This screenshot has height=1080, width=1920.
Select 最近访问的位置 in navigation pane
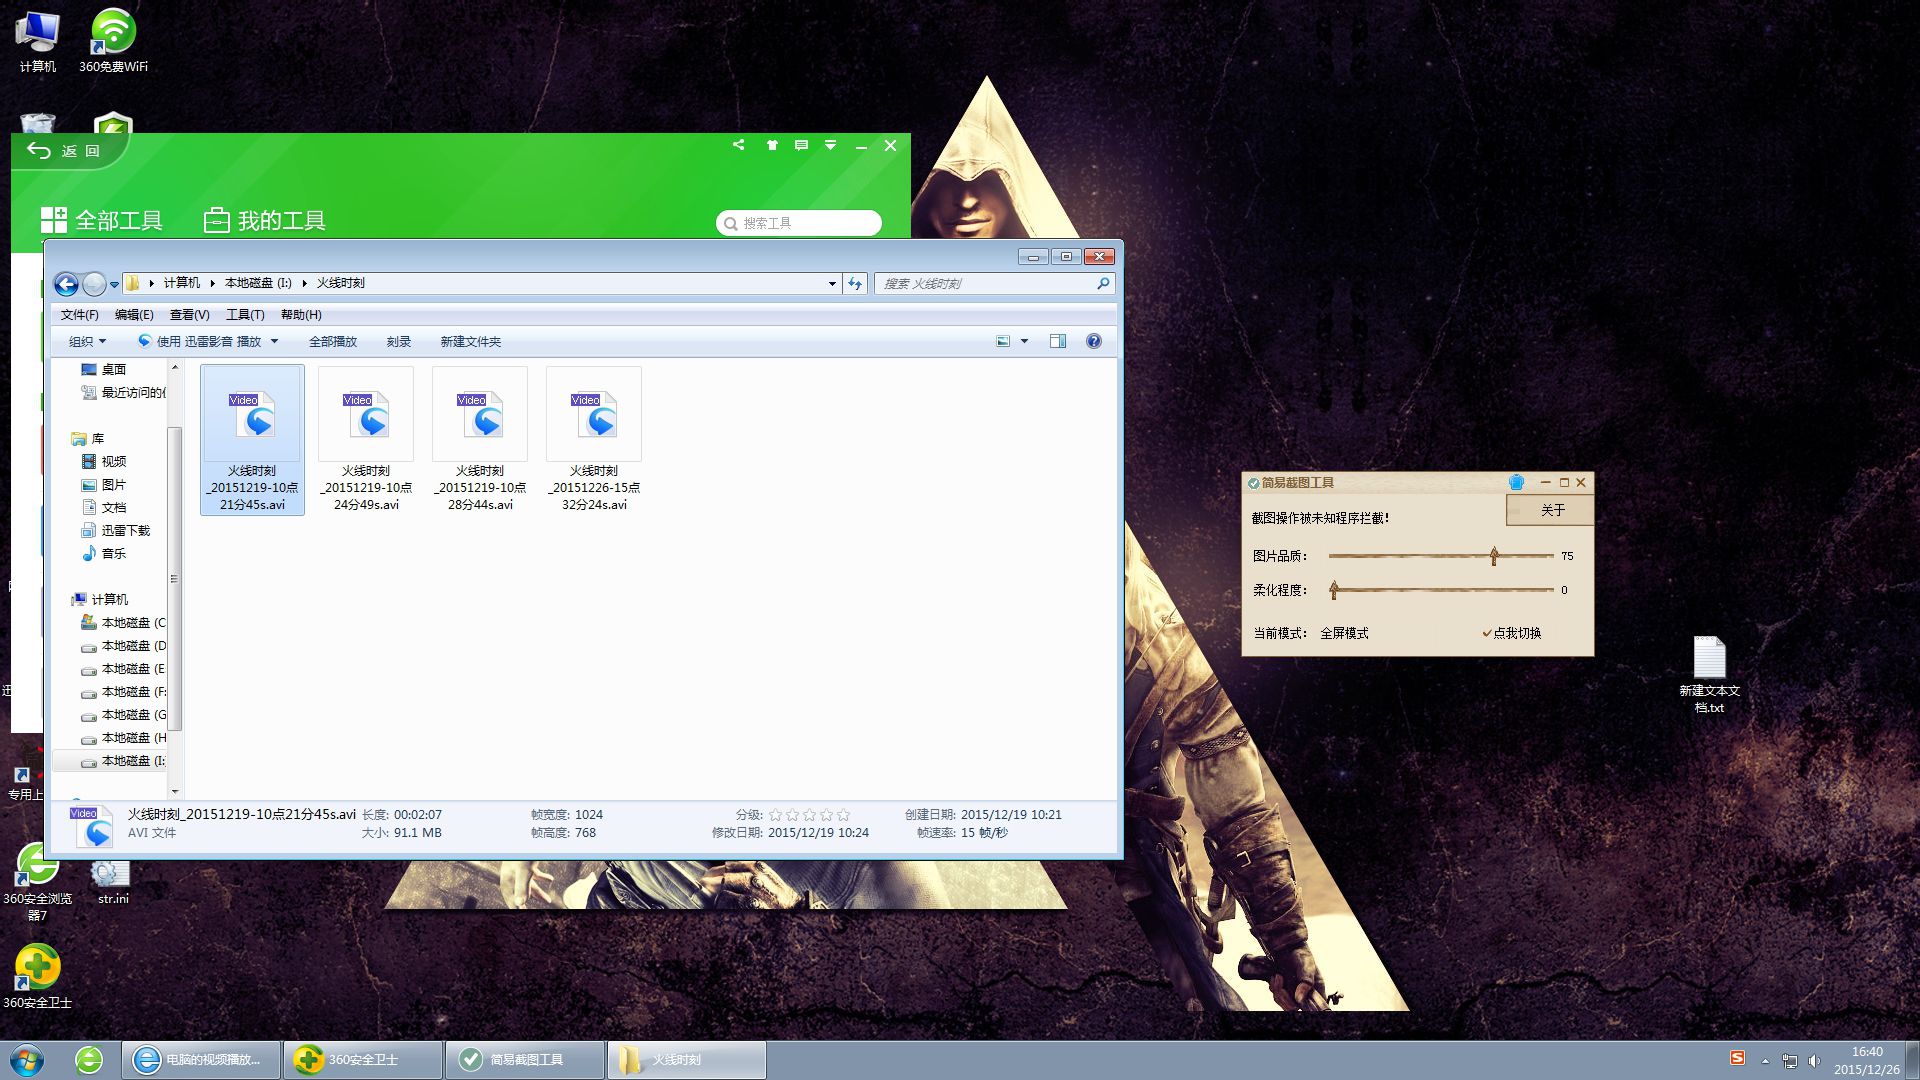click(123, 393)
